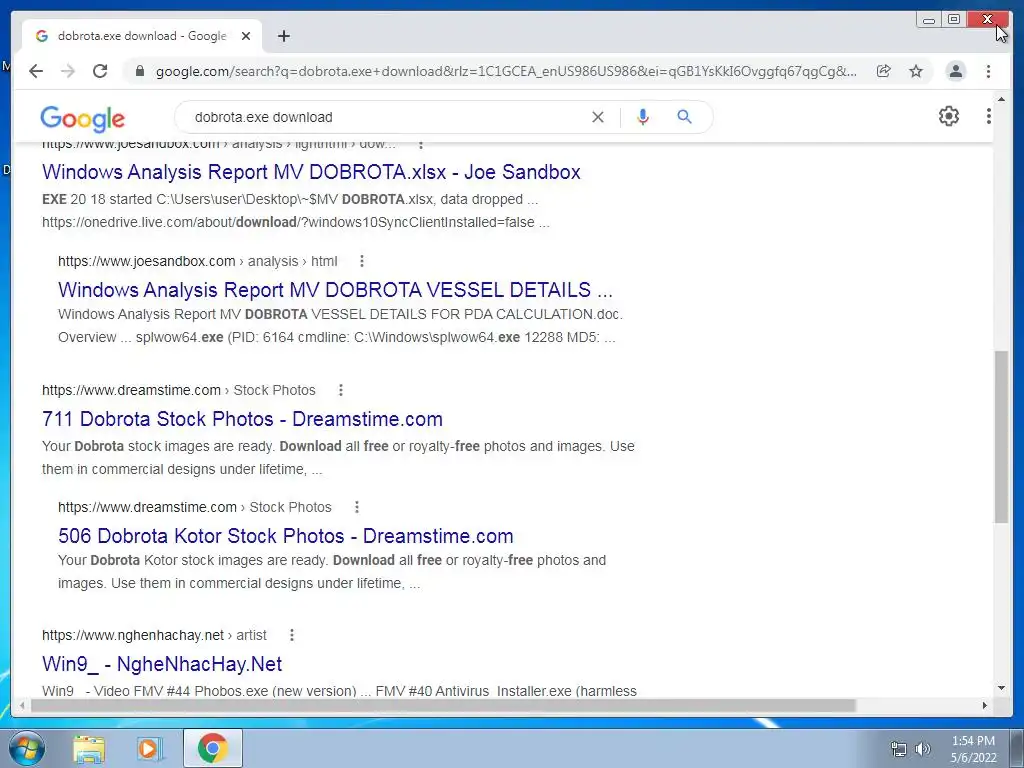Click the horizontal scroll right arrow

tap(985, 705)
